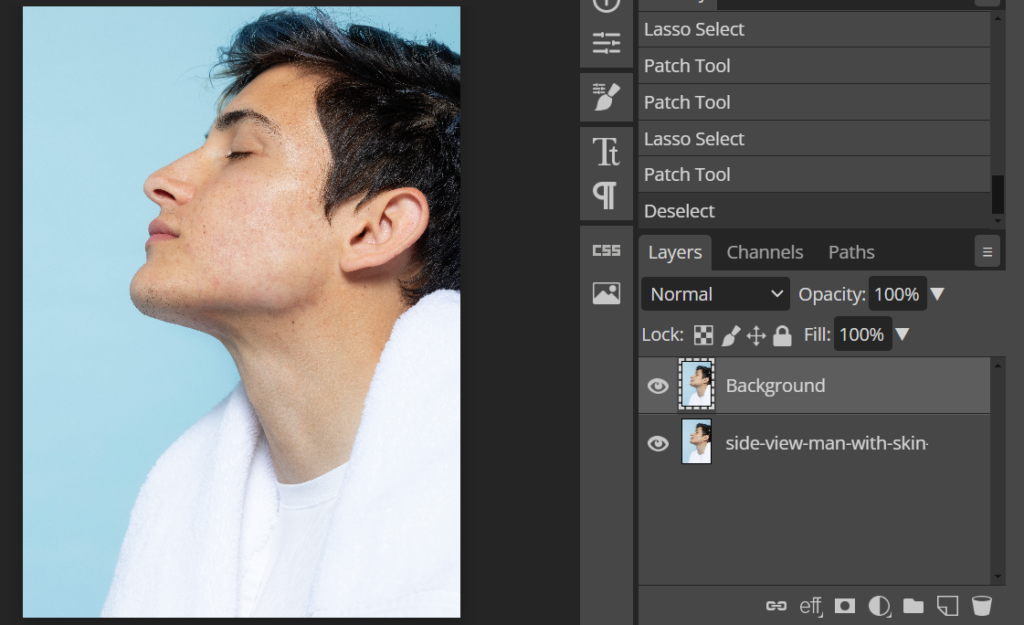Switch to the Channels tab
The image size is (1024, 625).
(765, 252)
